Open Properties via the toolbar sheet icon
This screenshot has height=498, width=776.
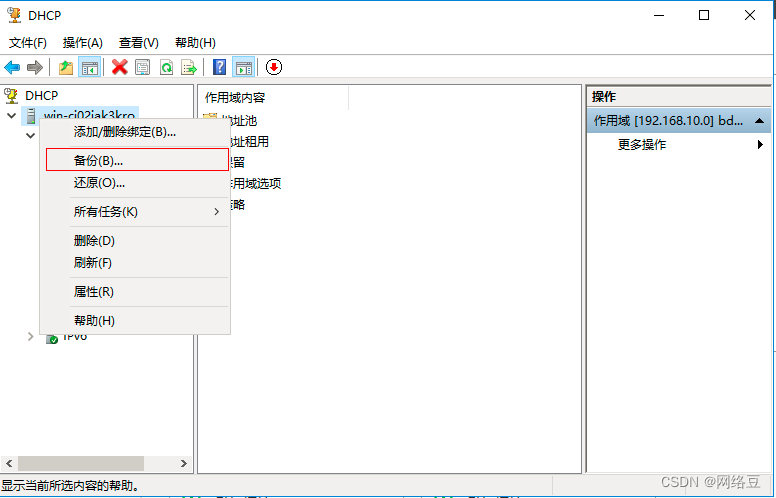point(143,67)
